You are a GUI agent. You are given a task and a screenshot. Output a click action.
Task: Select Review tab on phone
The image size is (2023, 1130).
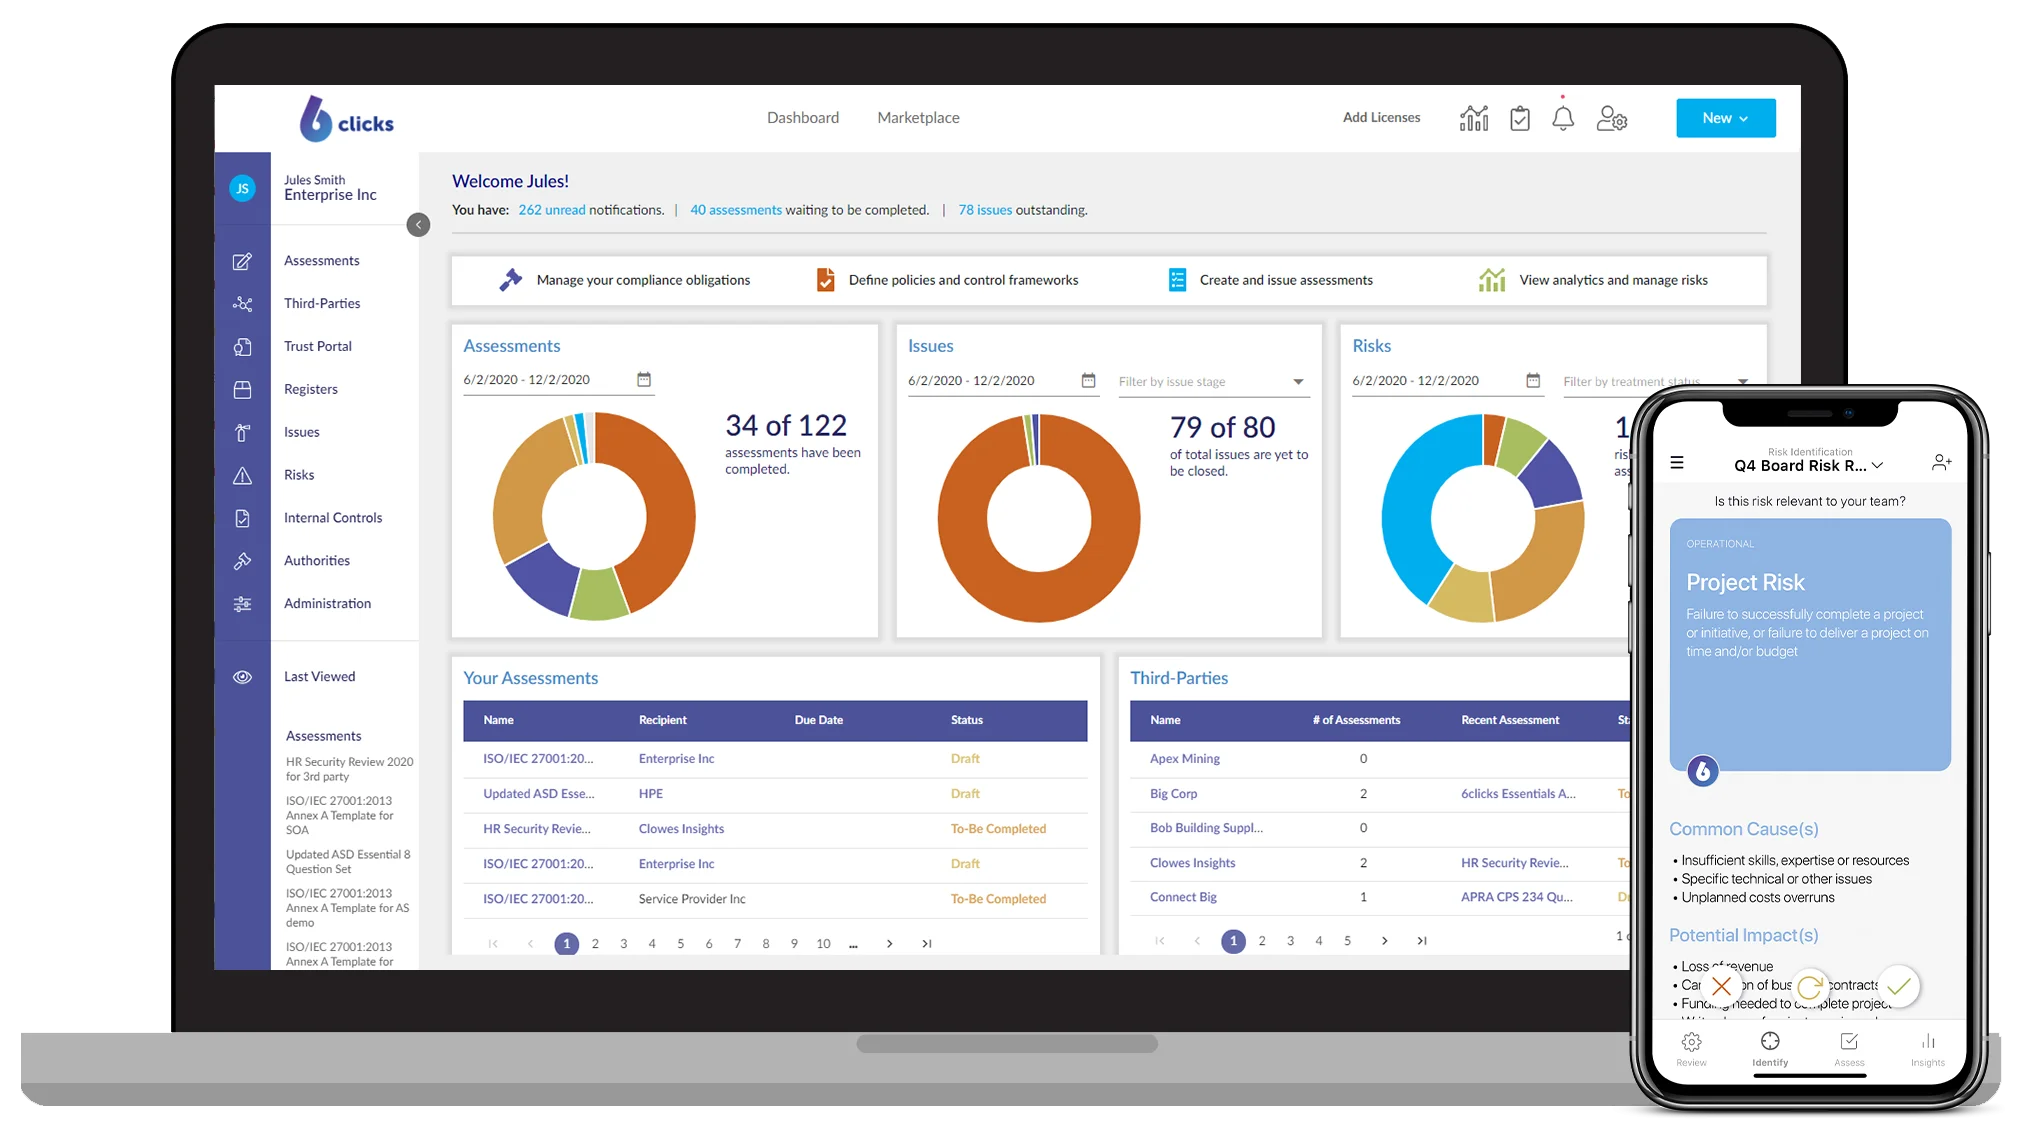(x=1691, y=1050)
